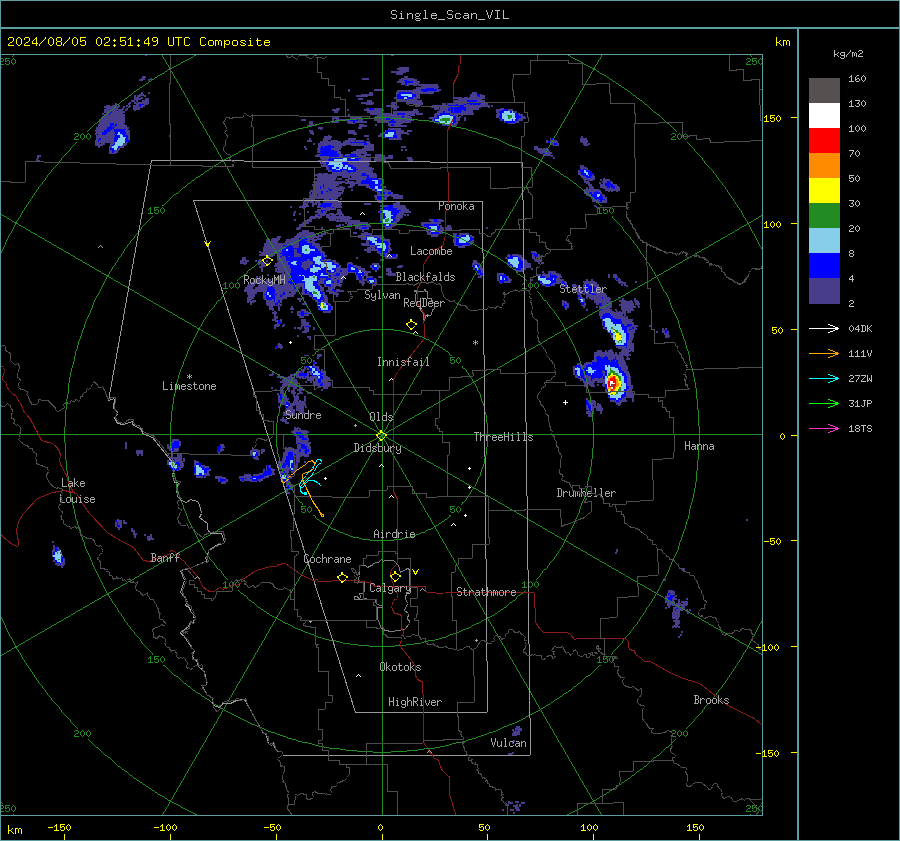Click the orange 111V arrow in legend
The width and height of the screenshot is (900, 841).
click(824, 354)
